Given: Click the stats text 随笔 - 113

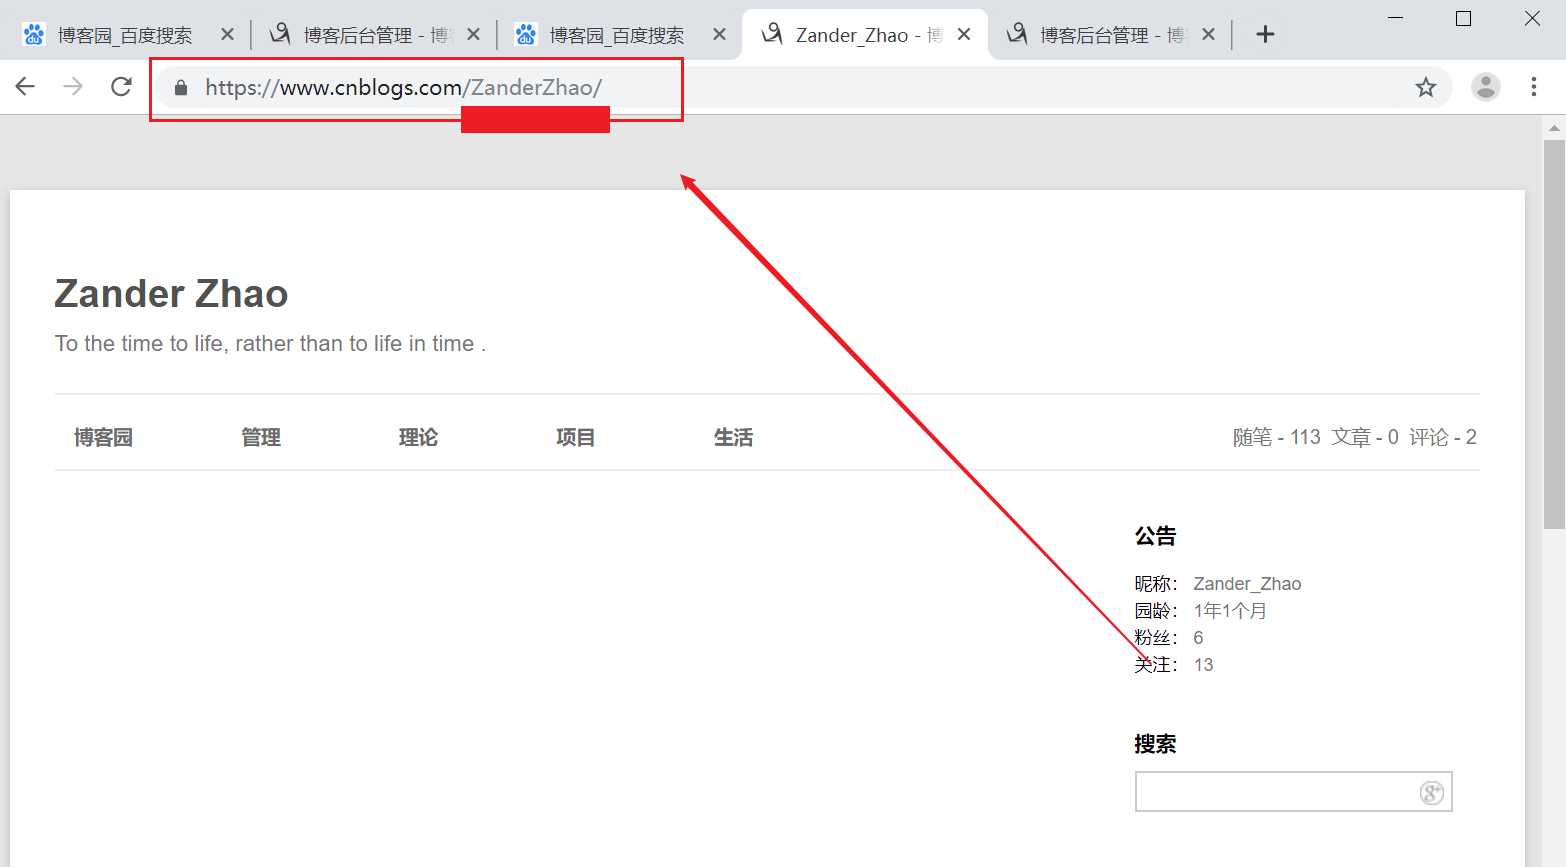Looking at the screenshot, I should pos(1276,437).
